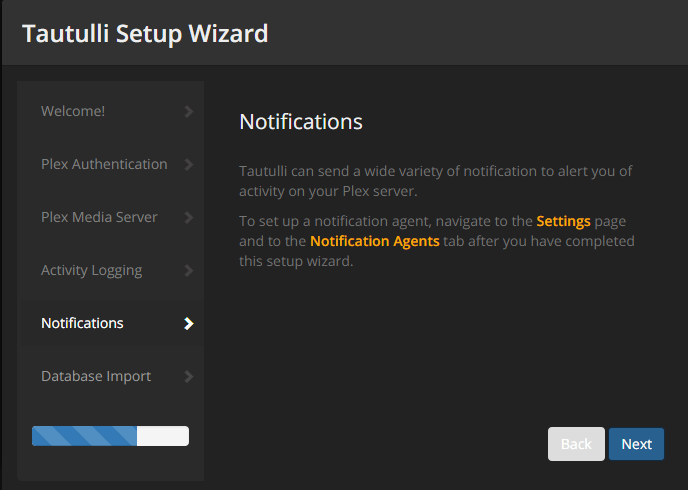Click the chevron arrow beside Activity Logging

pyautogui.click(x=189, y=270)
